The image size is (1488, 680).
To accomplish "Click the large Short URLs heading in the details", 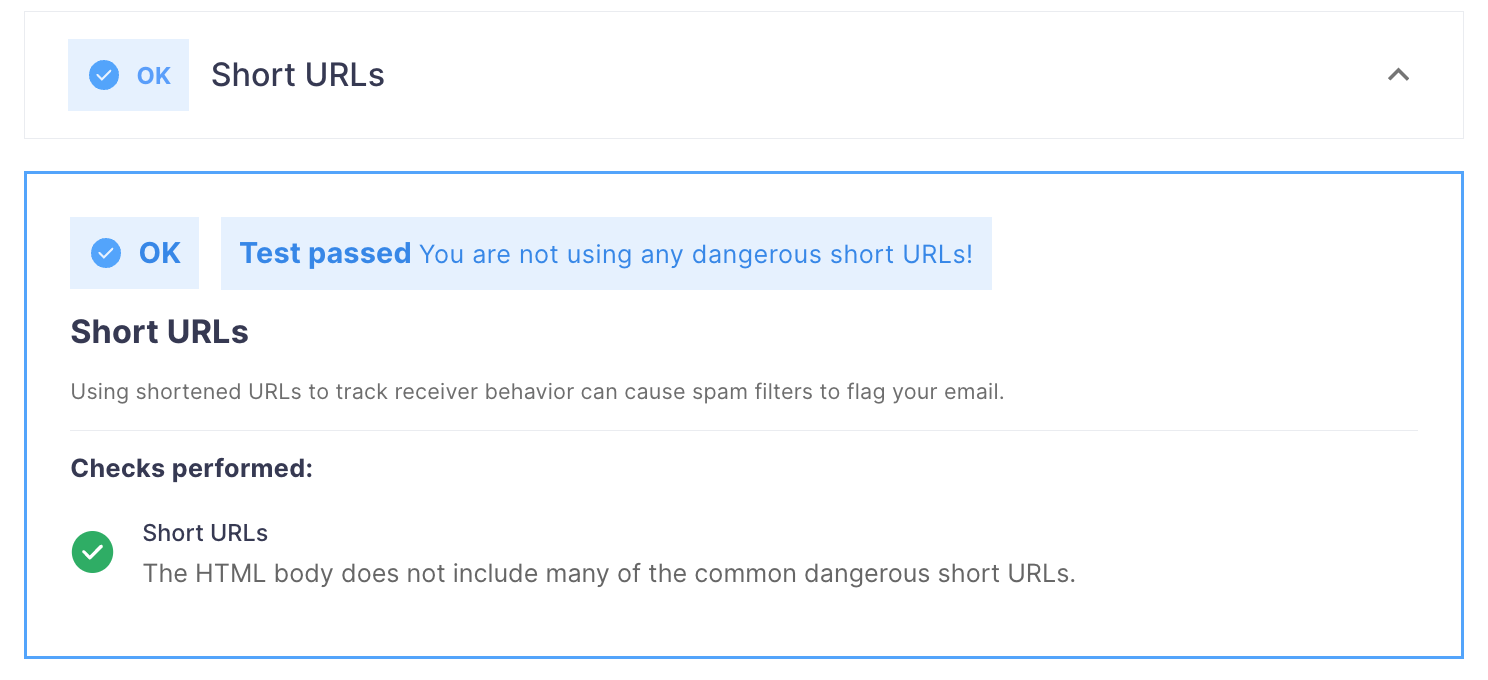I will click(x=160, y=332).
